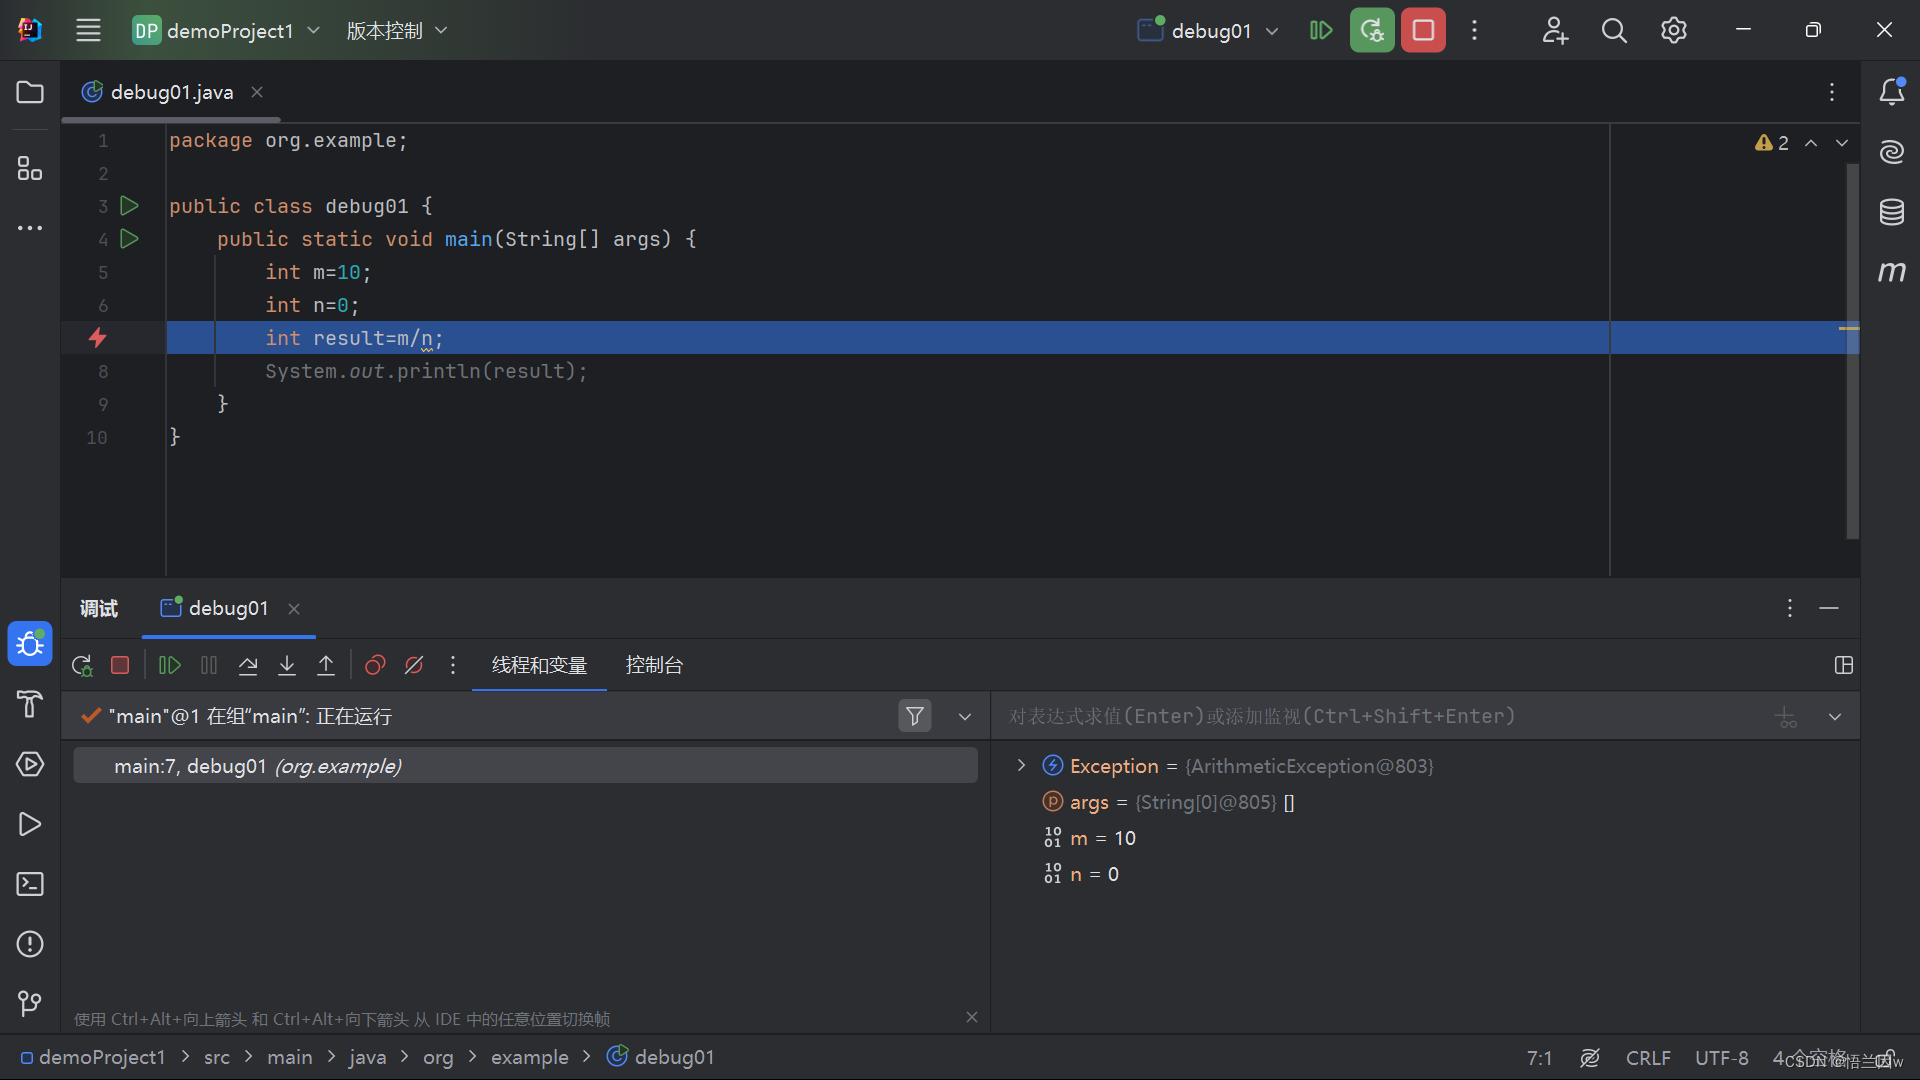Dismiss the frame switching hint
Screen dimensions: 1920x1080
pyautogui.click(x=972, y=1017)
